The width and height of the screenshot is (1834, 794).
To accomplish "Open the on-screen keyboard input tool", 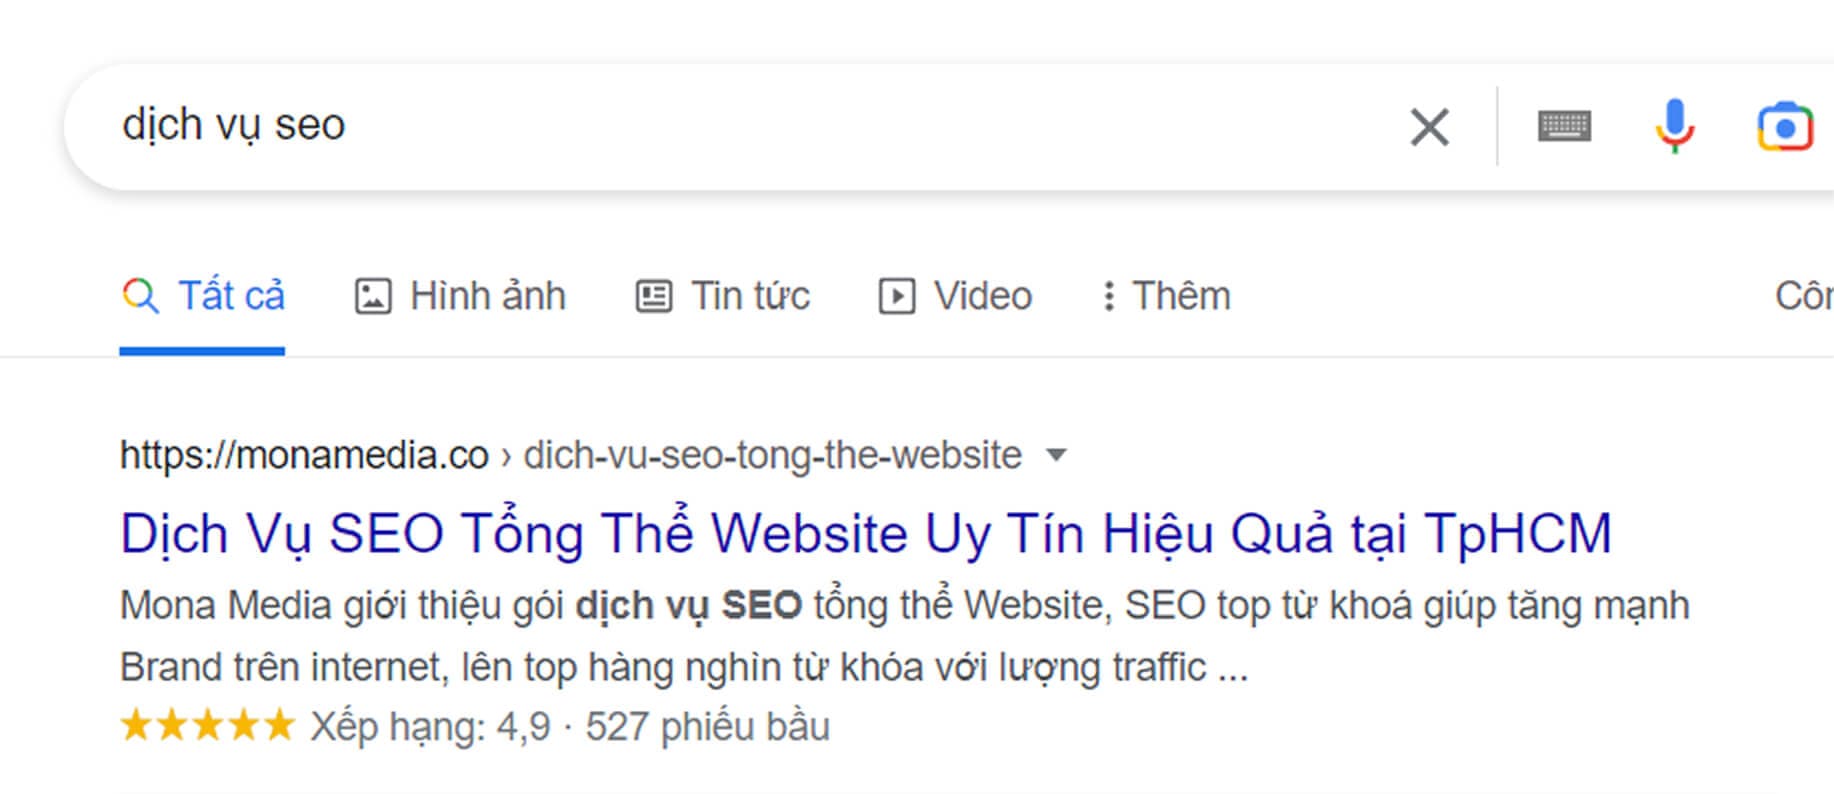I will (x=1564, y=127).
